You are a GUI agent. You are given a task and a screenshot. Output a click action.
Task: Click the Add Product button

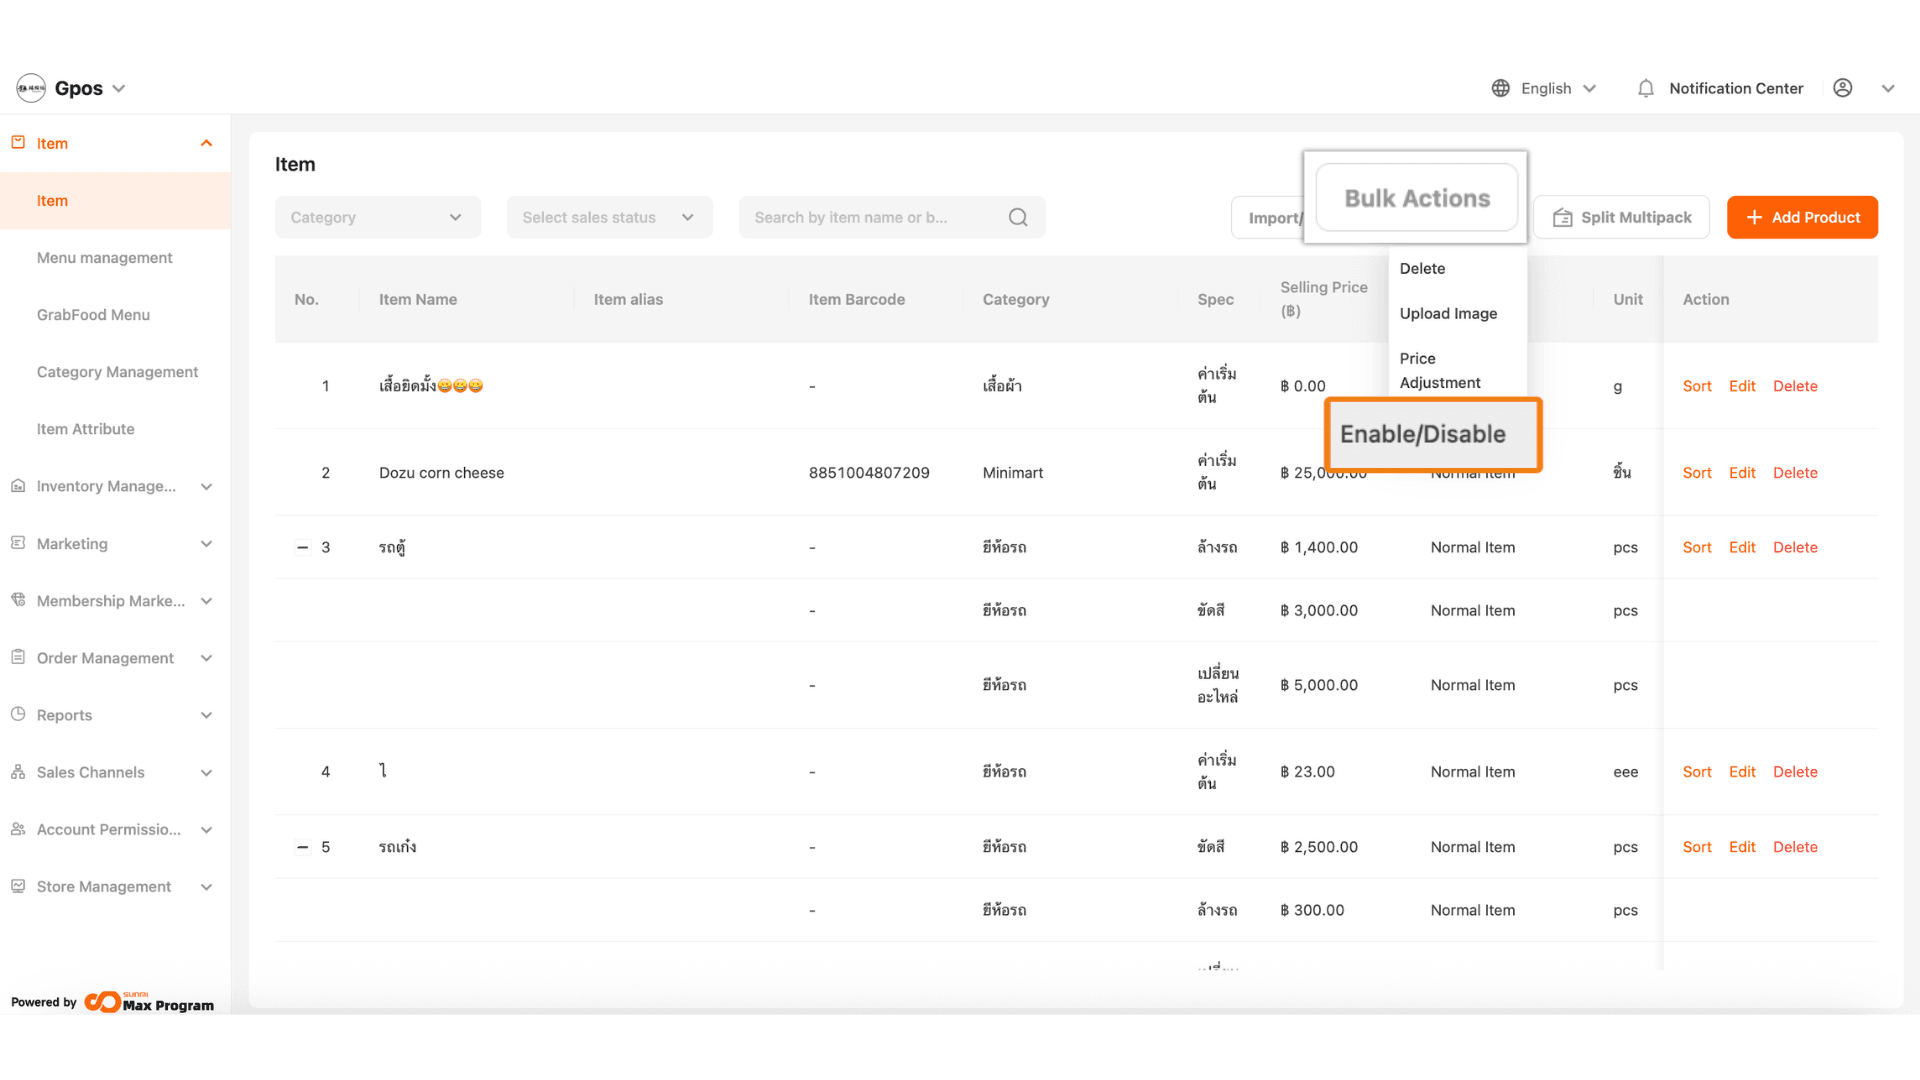point(1801,217)
